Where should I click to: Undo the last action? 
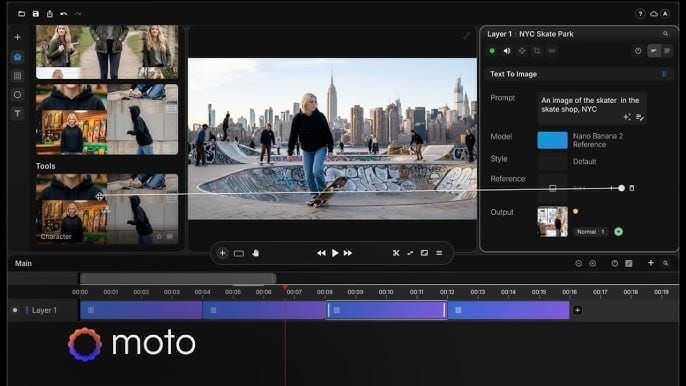(x=63, y=14)
